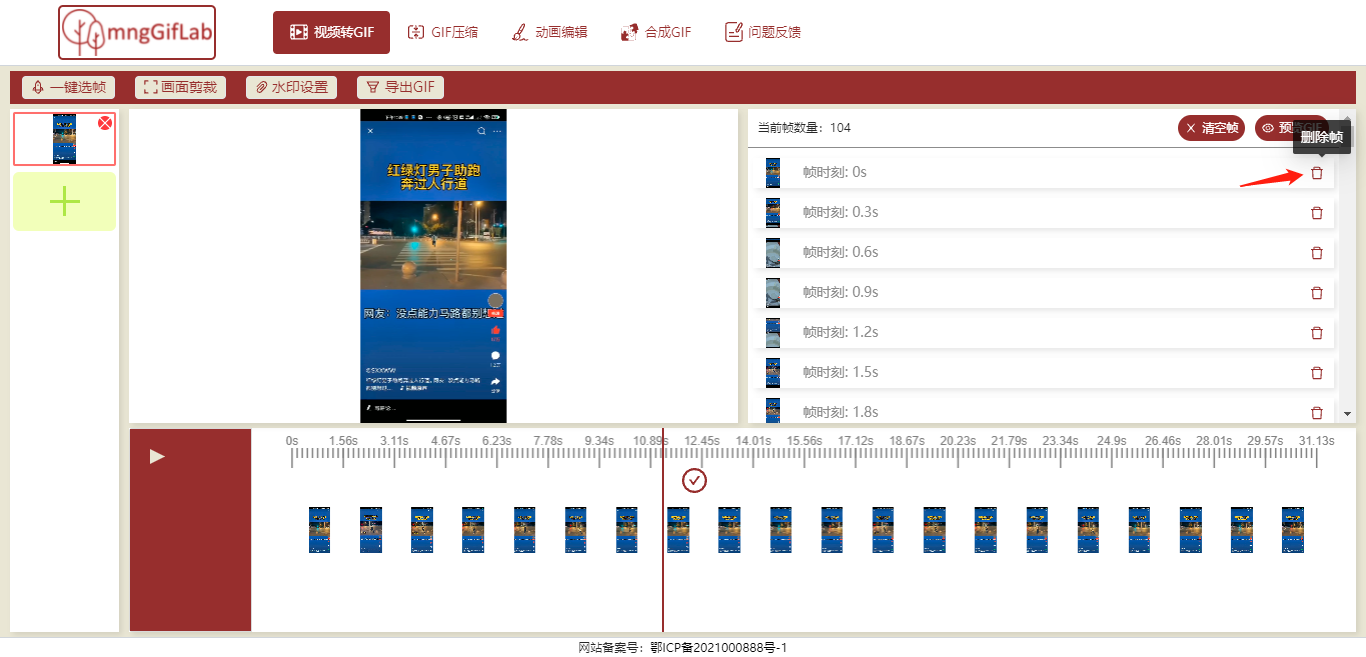Viewport: 1366px width, 657px height.
Task: Select the last timeline thumbnail near 31.13s
Action: coord(1293,530)
